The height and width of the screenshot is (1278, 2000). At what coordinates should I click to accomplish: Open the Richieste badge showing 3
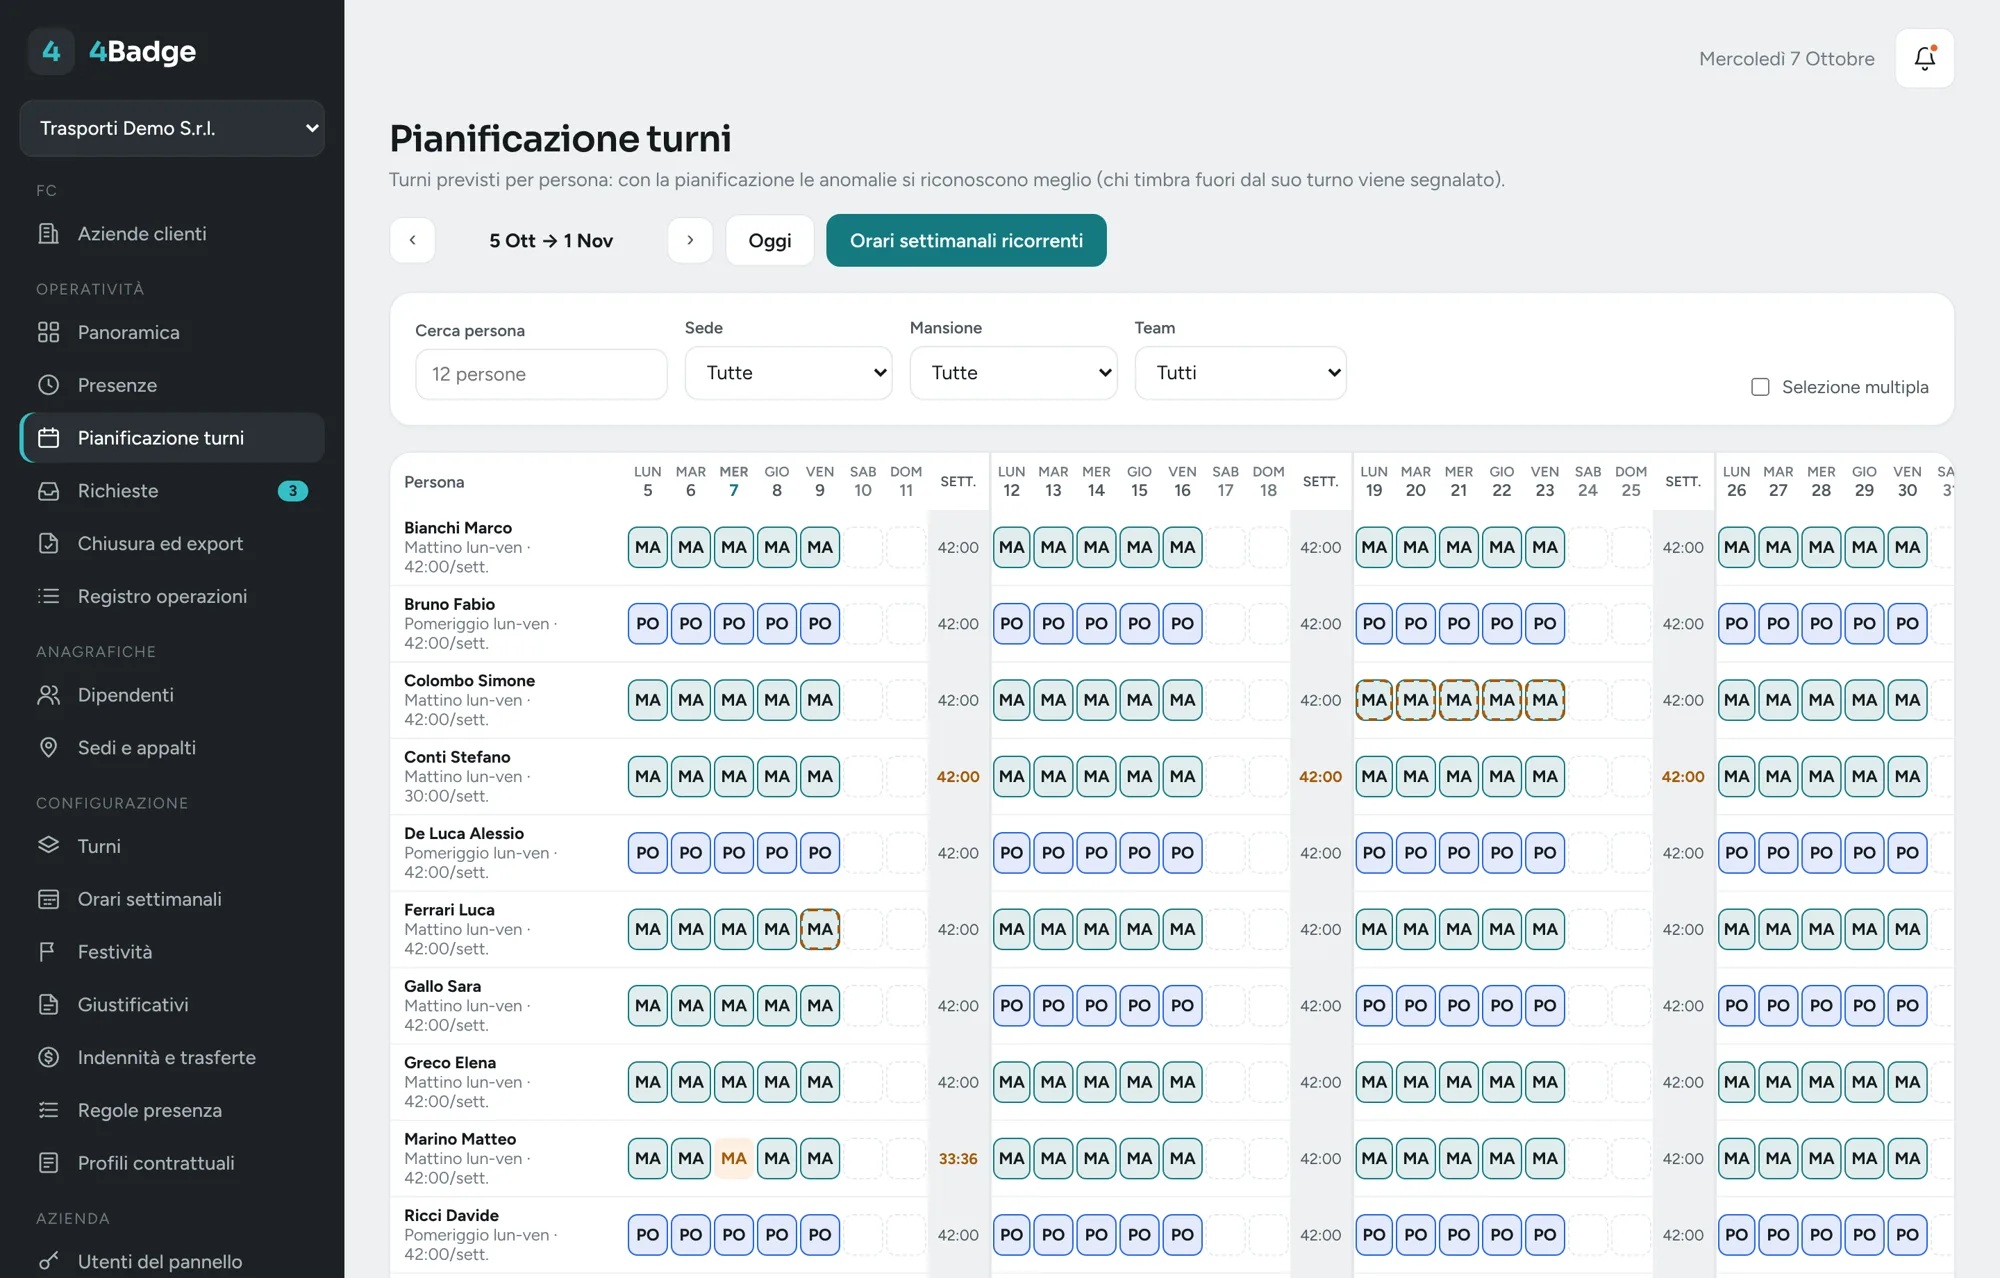[292, 491]
